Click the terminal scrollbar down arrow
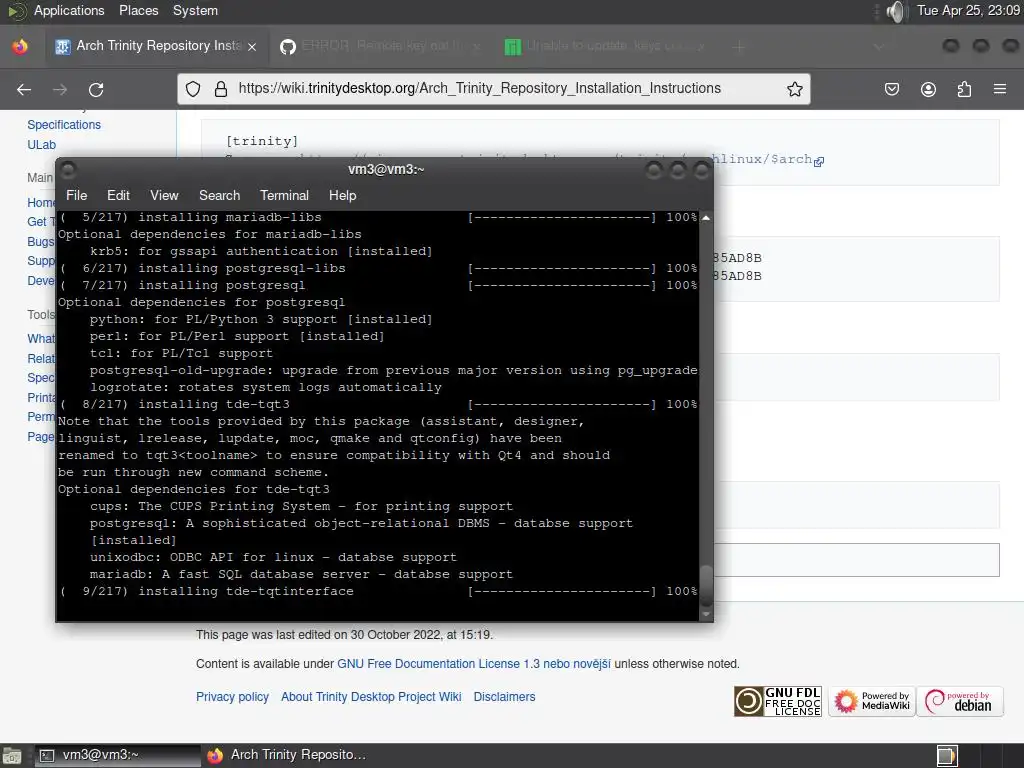Viewport: 1024px width, 768px height. point(706,614)
